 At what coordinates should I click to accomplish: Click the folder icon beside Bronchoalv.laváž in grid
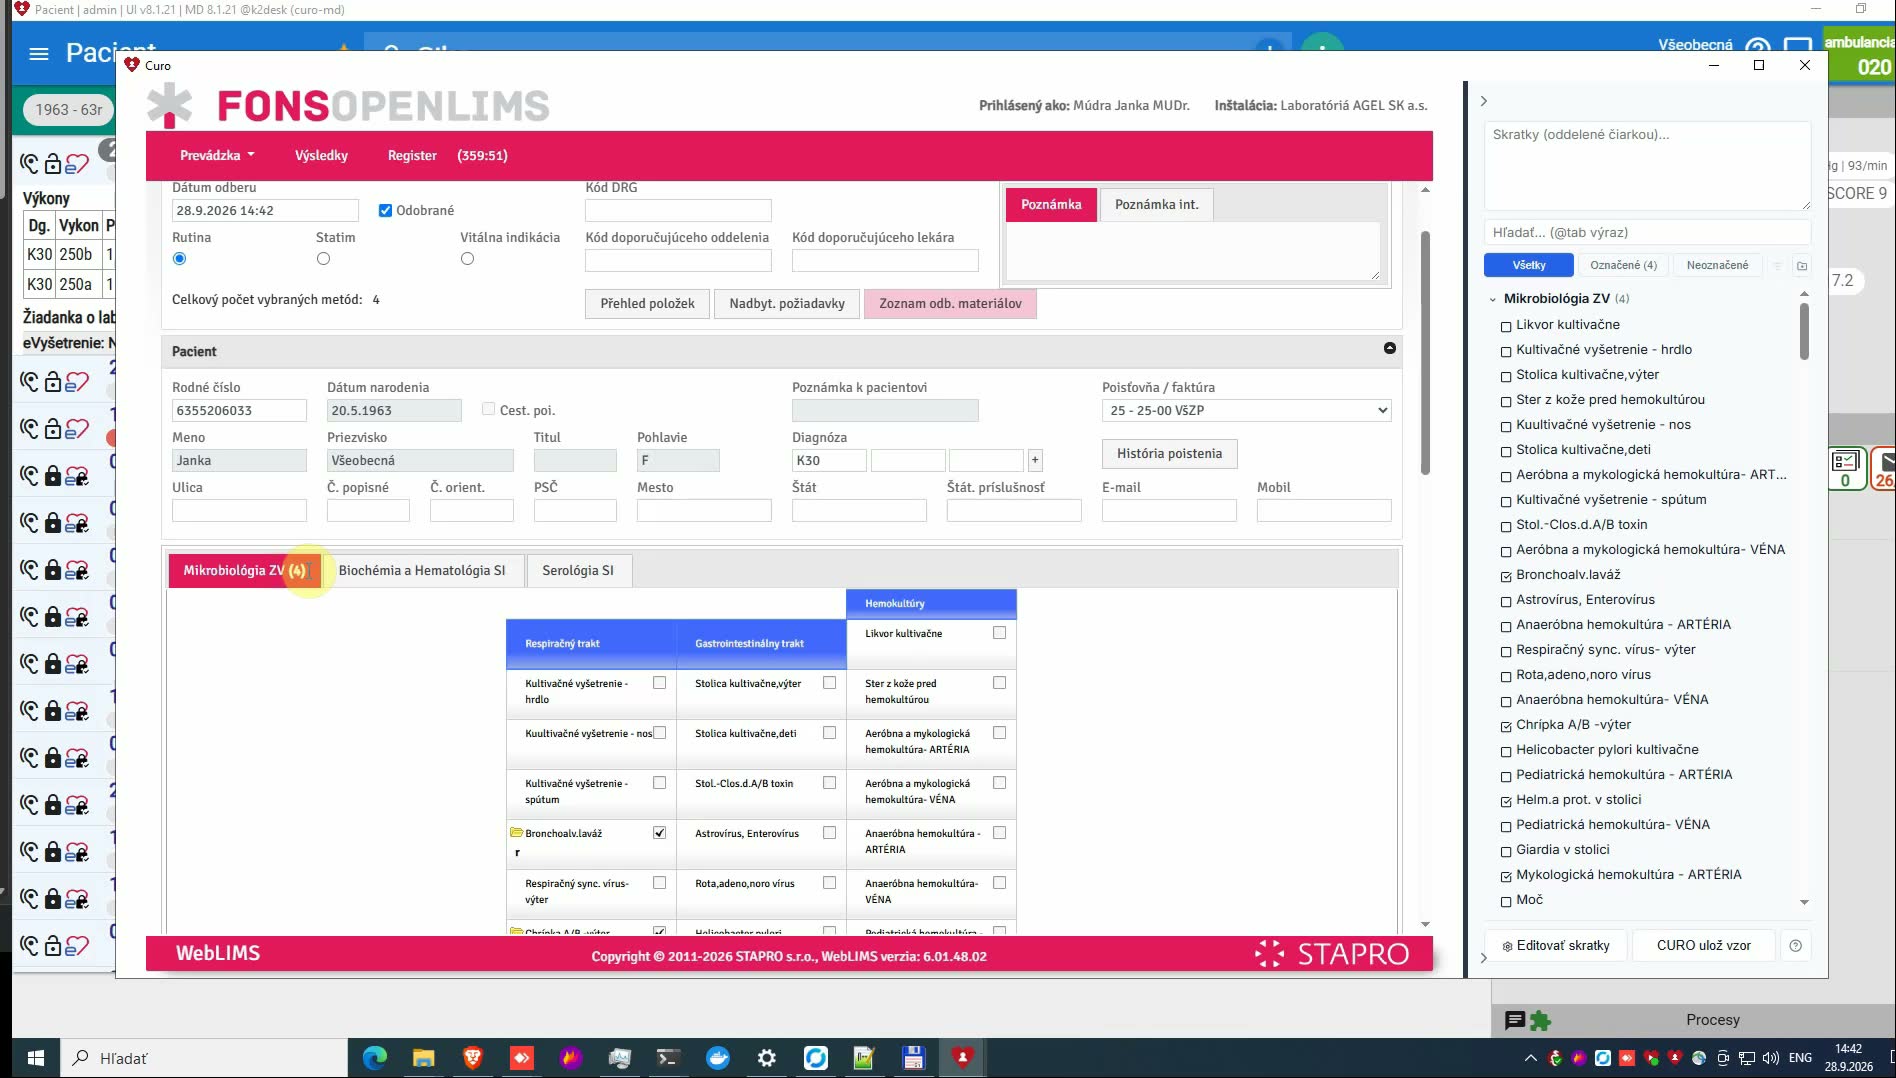coord(517,833)
